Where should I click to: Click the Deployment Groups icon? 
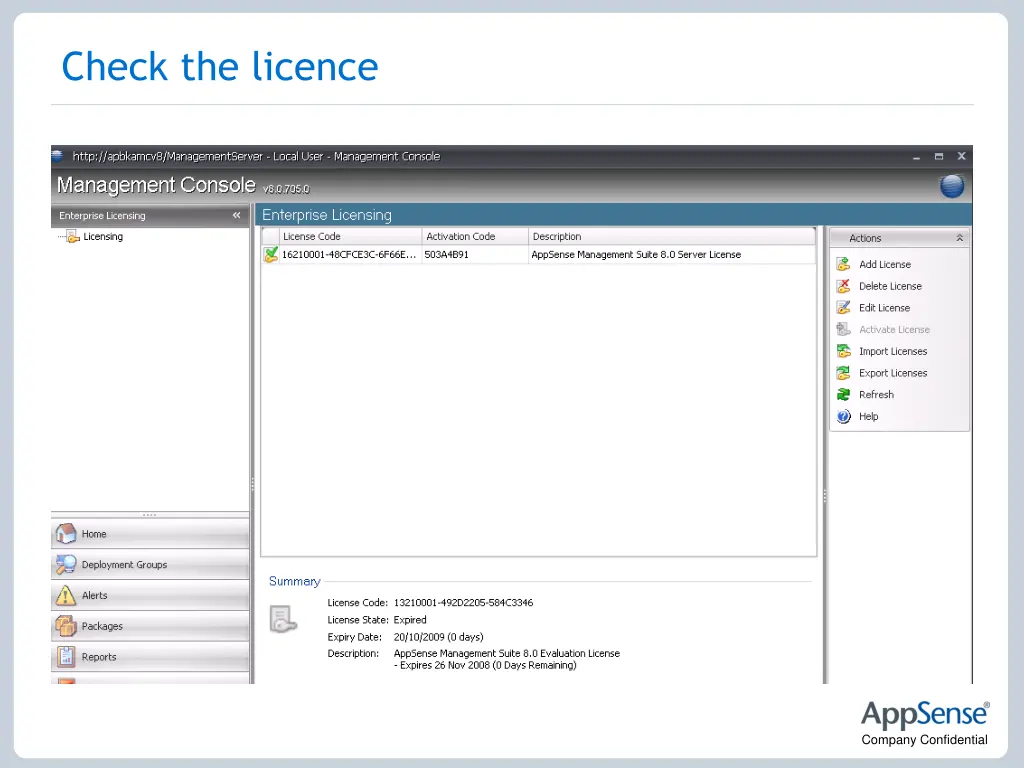click(x=66, y=564)
